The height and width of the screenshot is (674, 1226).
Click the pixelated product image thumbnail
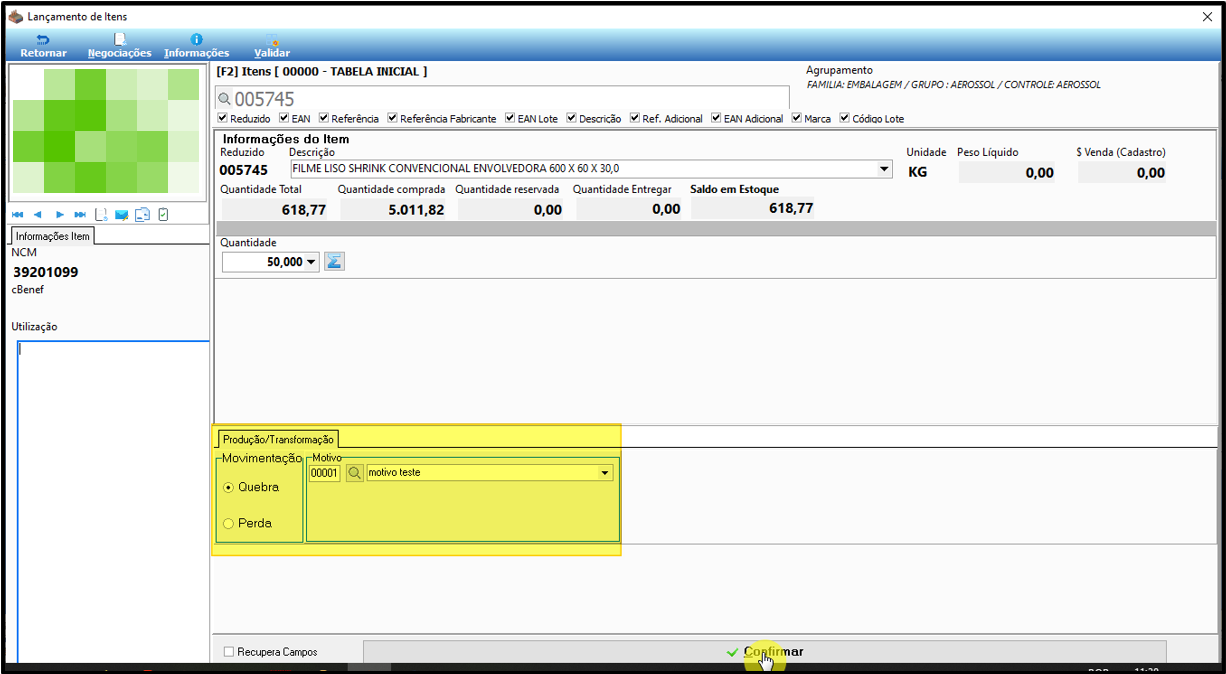pos(105,131)
